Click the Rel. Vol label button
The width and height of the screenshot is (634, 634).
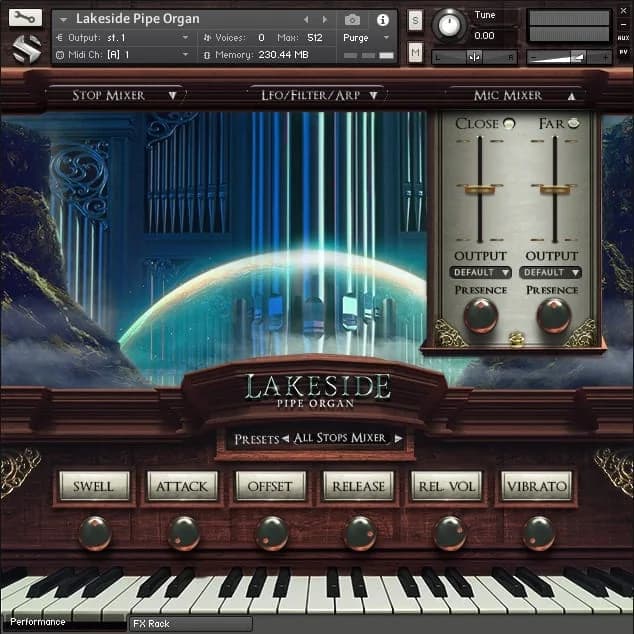coord(447,486)
